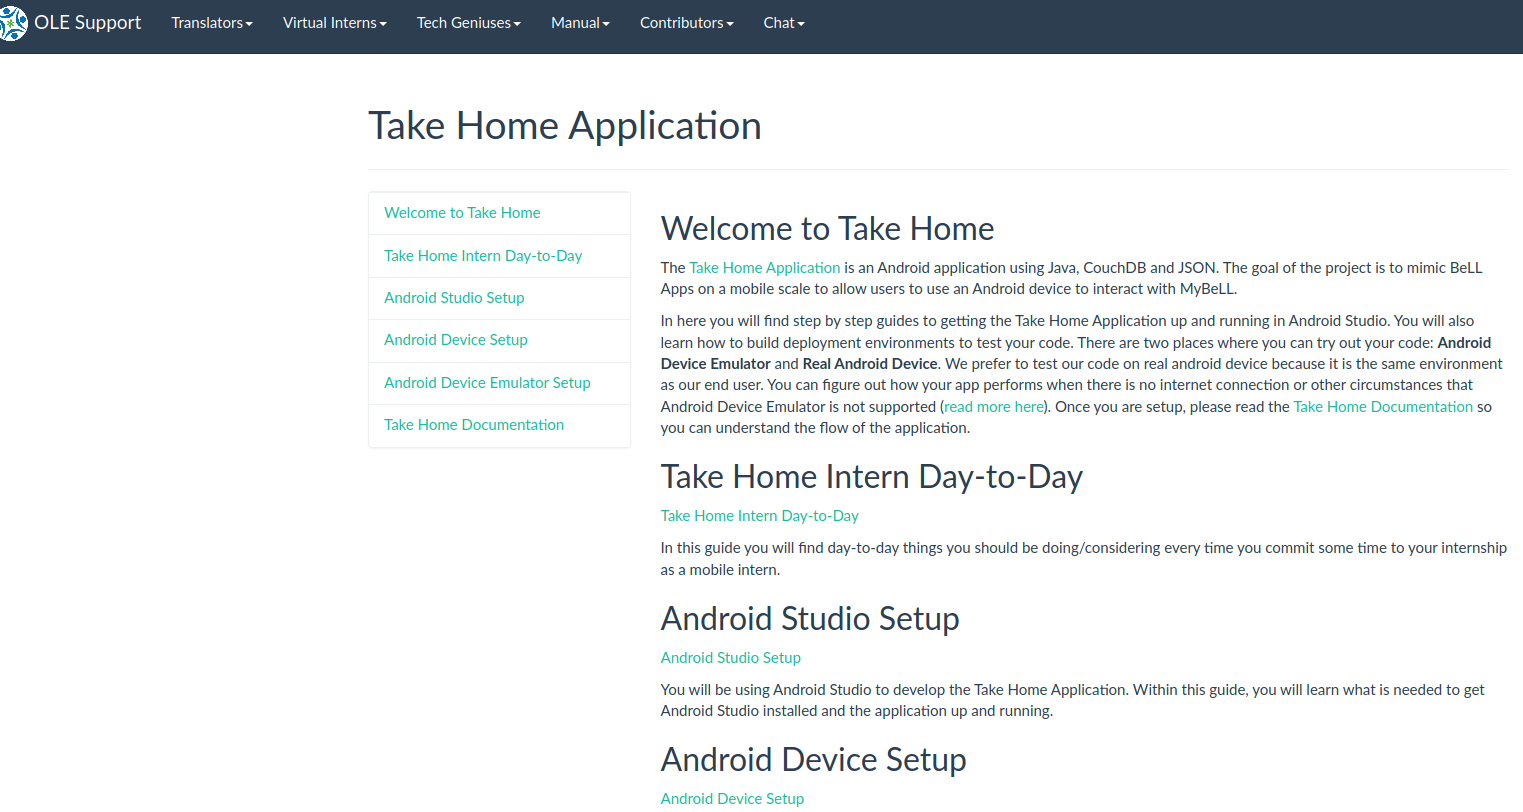1523x812 pixels.
Task: Select Welcome to Take Home sidebar item
Action: tap(499, 213)
